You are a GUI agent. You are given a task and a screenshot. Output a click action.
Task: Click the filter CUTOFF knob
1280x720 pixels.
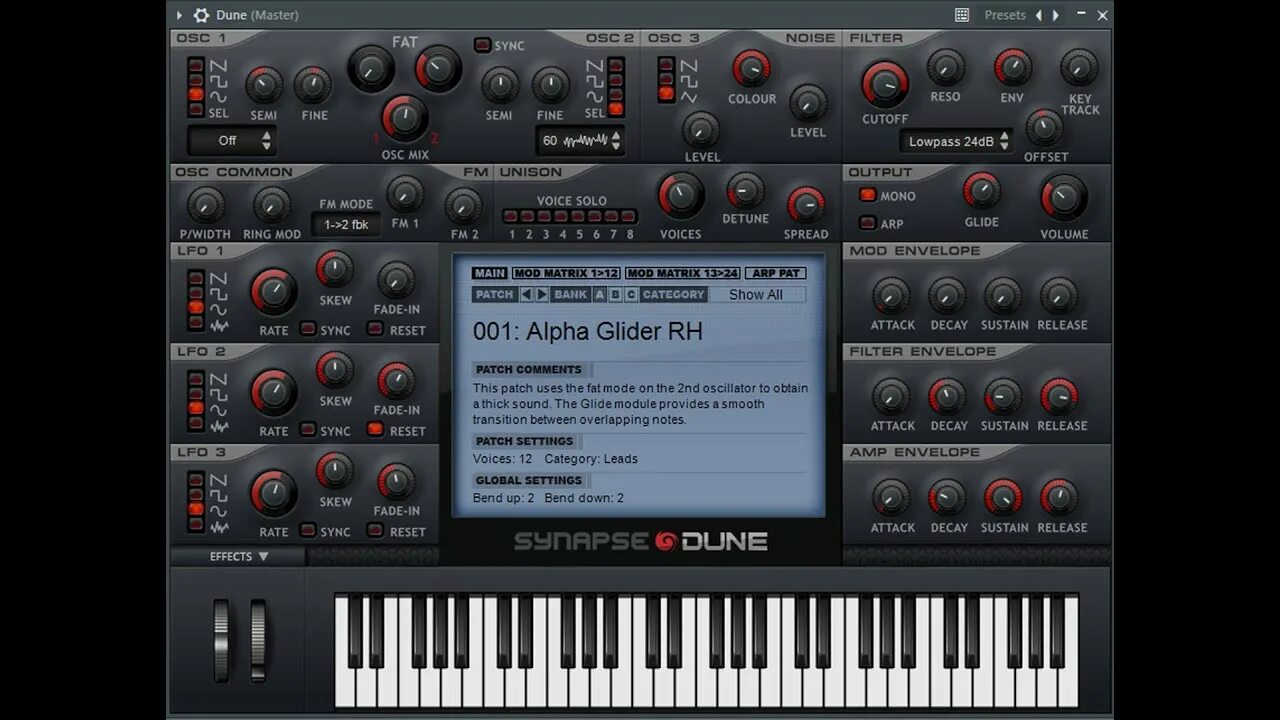[885, 84]
